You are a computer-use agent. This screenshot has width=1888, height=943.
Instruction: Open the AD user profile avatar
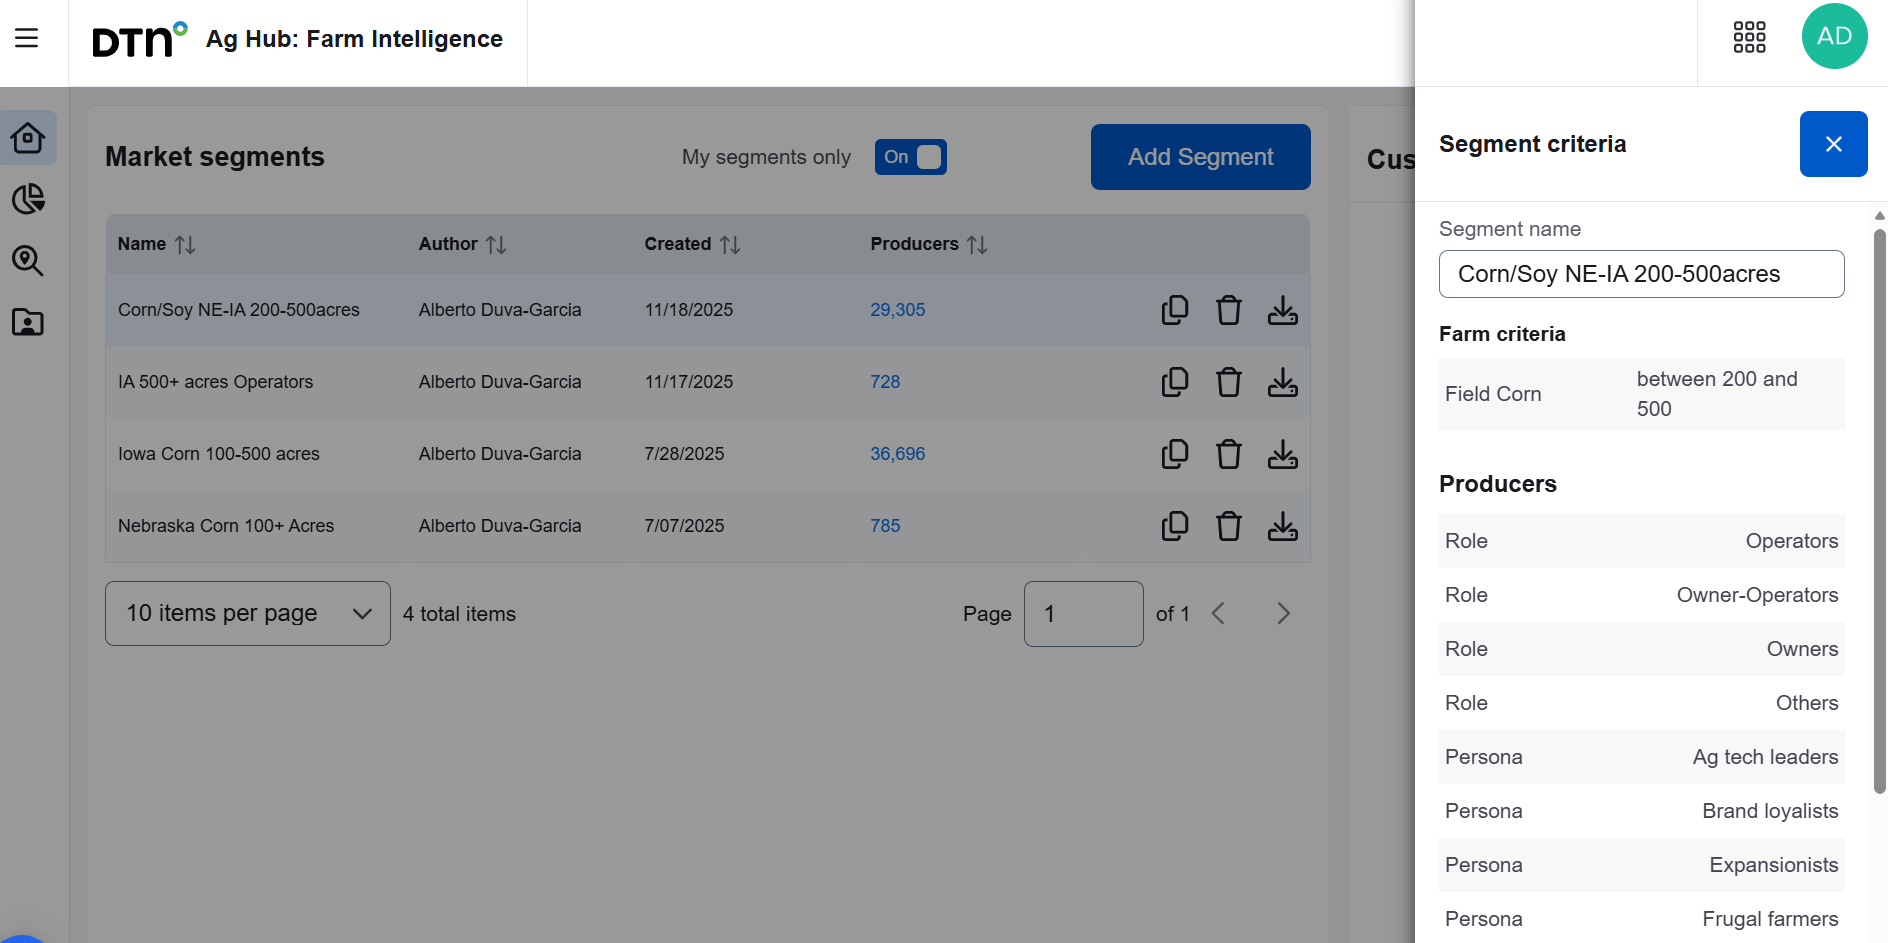(1834, 37)
